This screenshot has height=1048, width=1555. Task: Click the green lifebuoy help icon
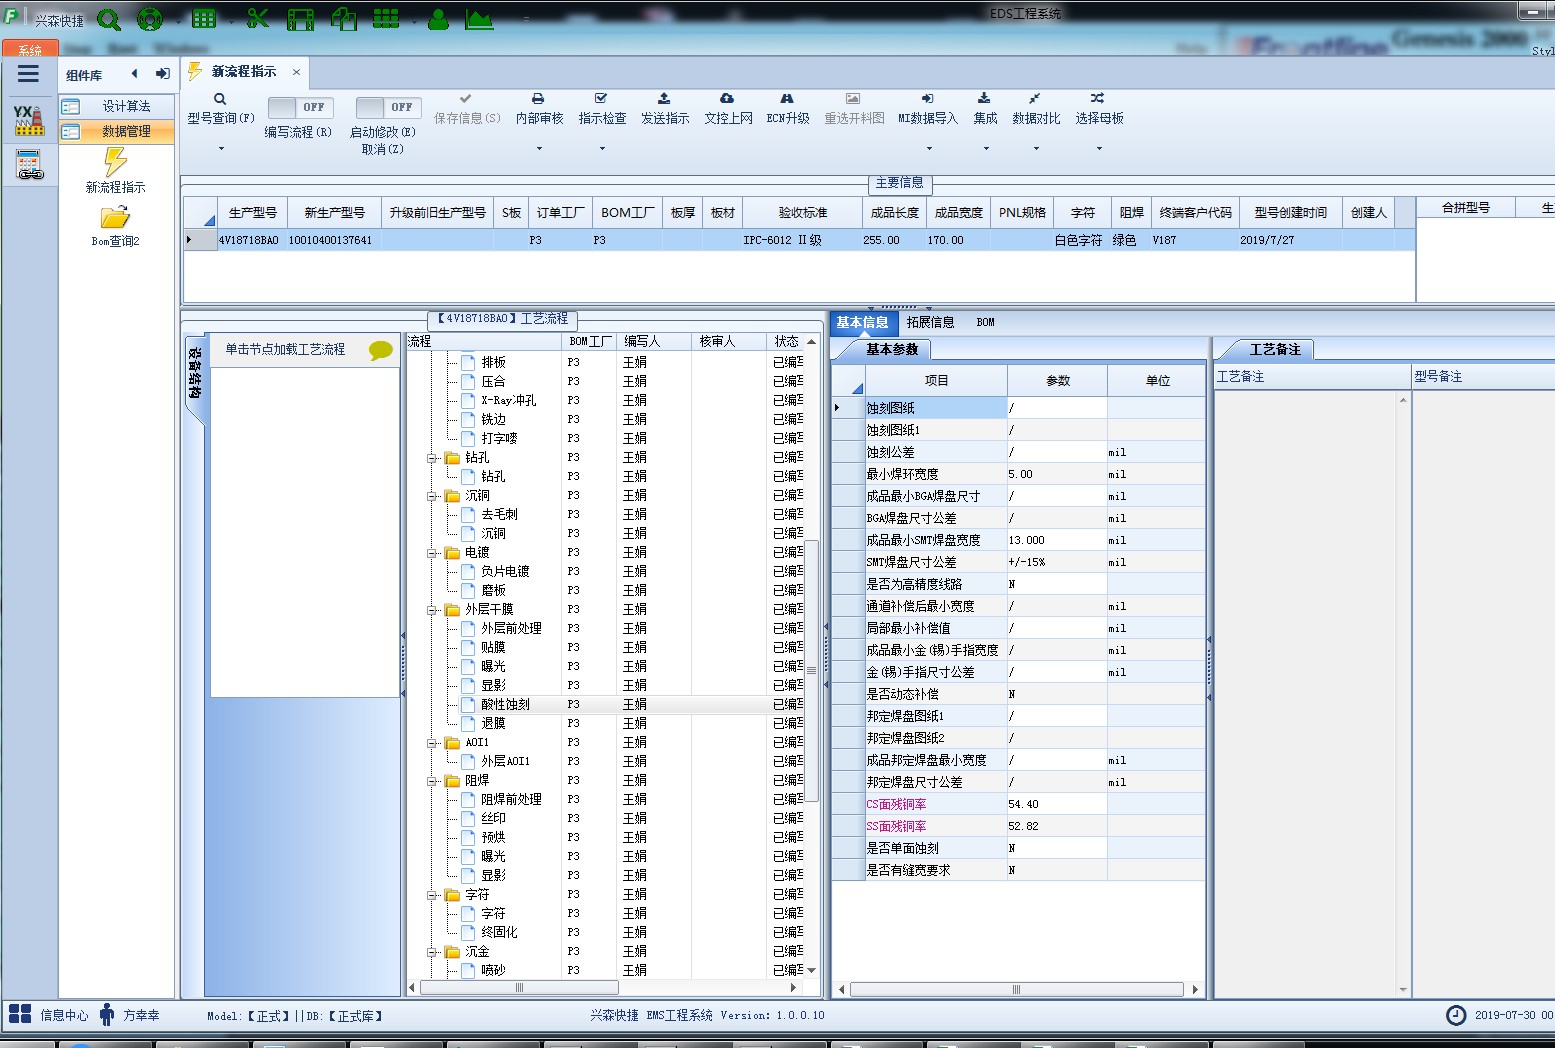click(x=150, y=19)
